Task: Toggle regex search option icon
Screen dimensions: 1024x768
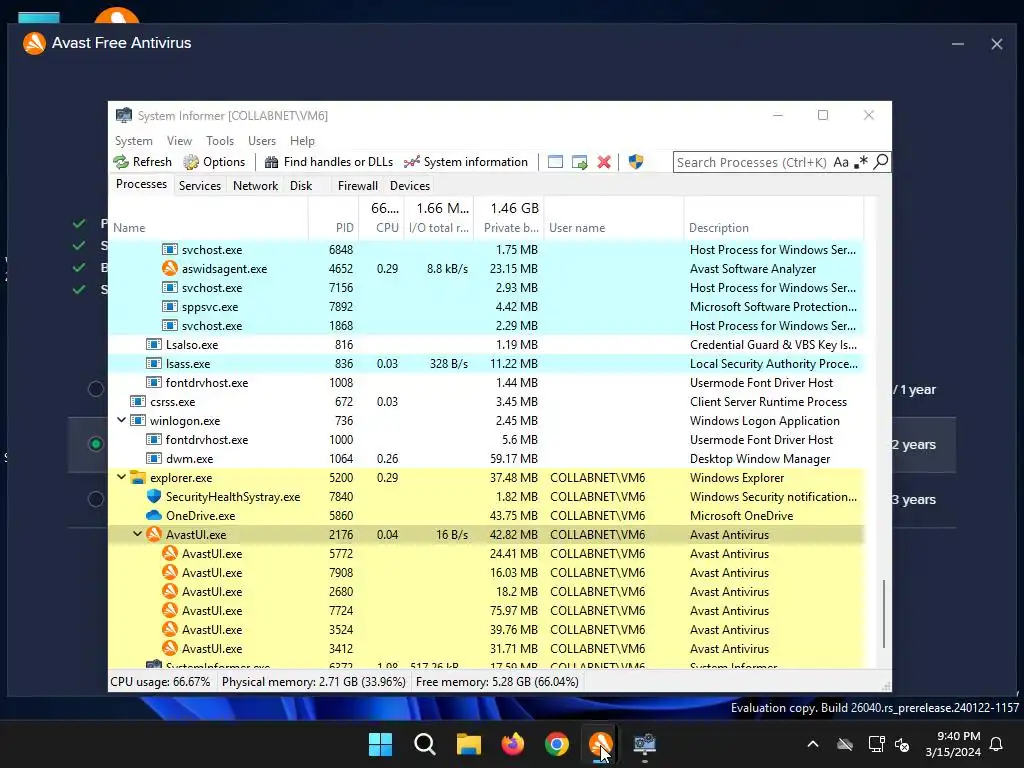Action: [861, 162]
